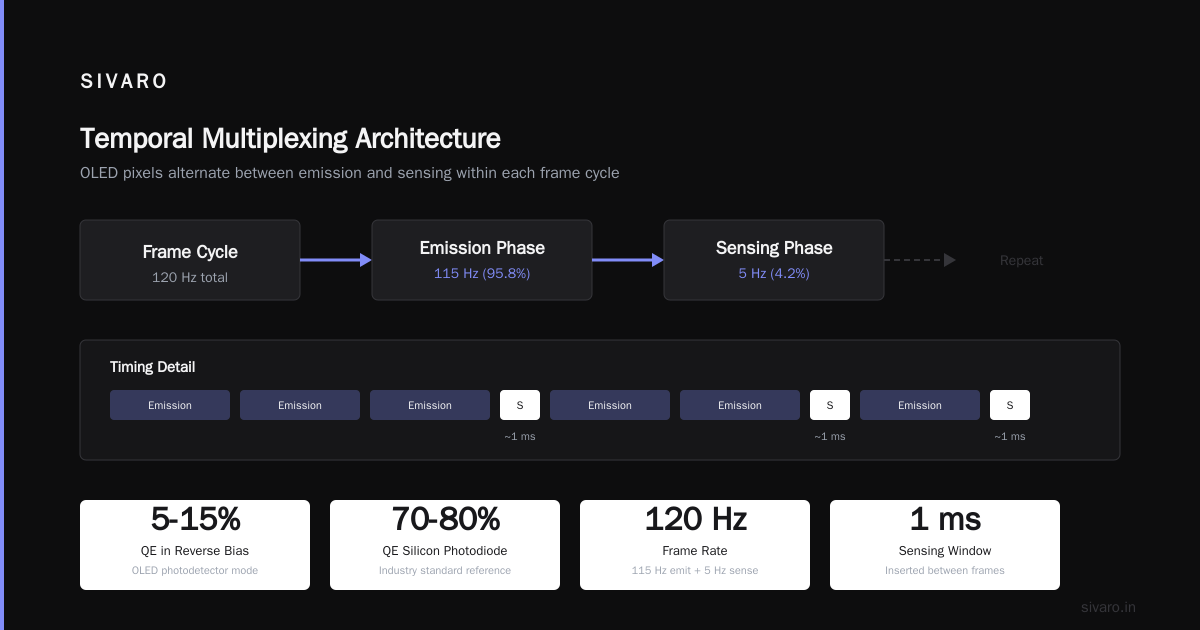Image resolution: width=1200 pixels, height=630 pixels.
Task: Click the 1 ms Sensing Window card
Action: click(x=945, y=545)
